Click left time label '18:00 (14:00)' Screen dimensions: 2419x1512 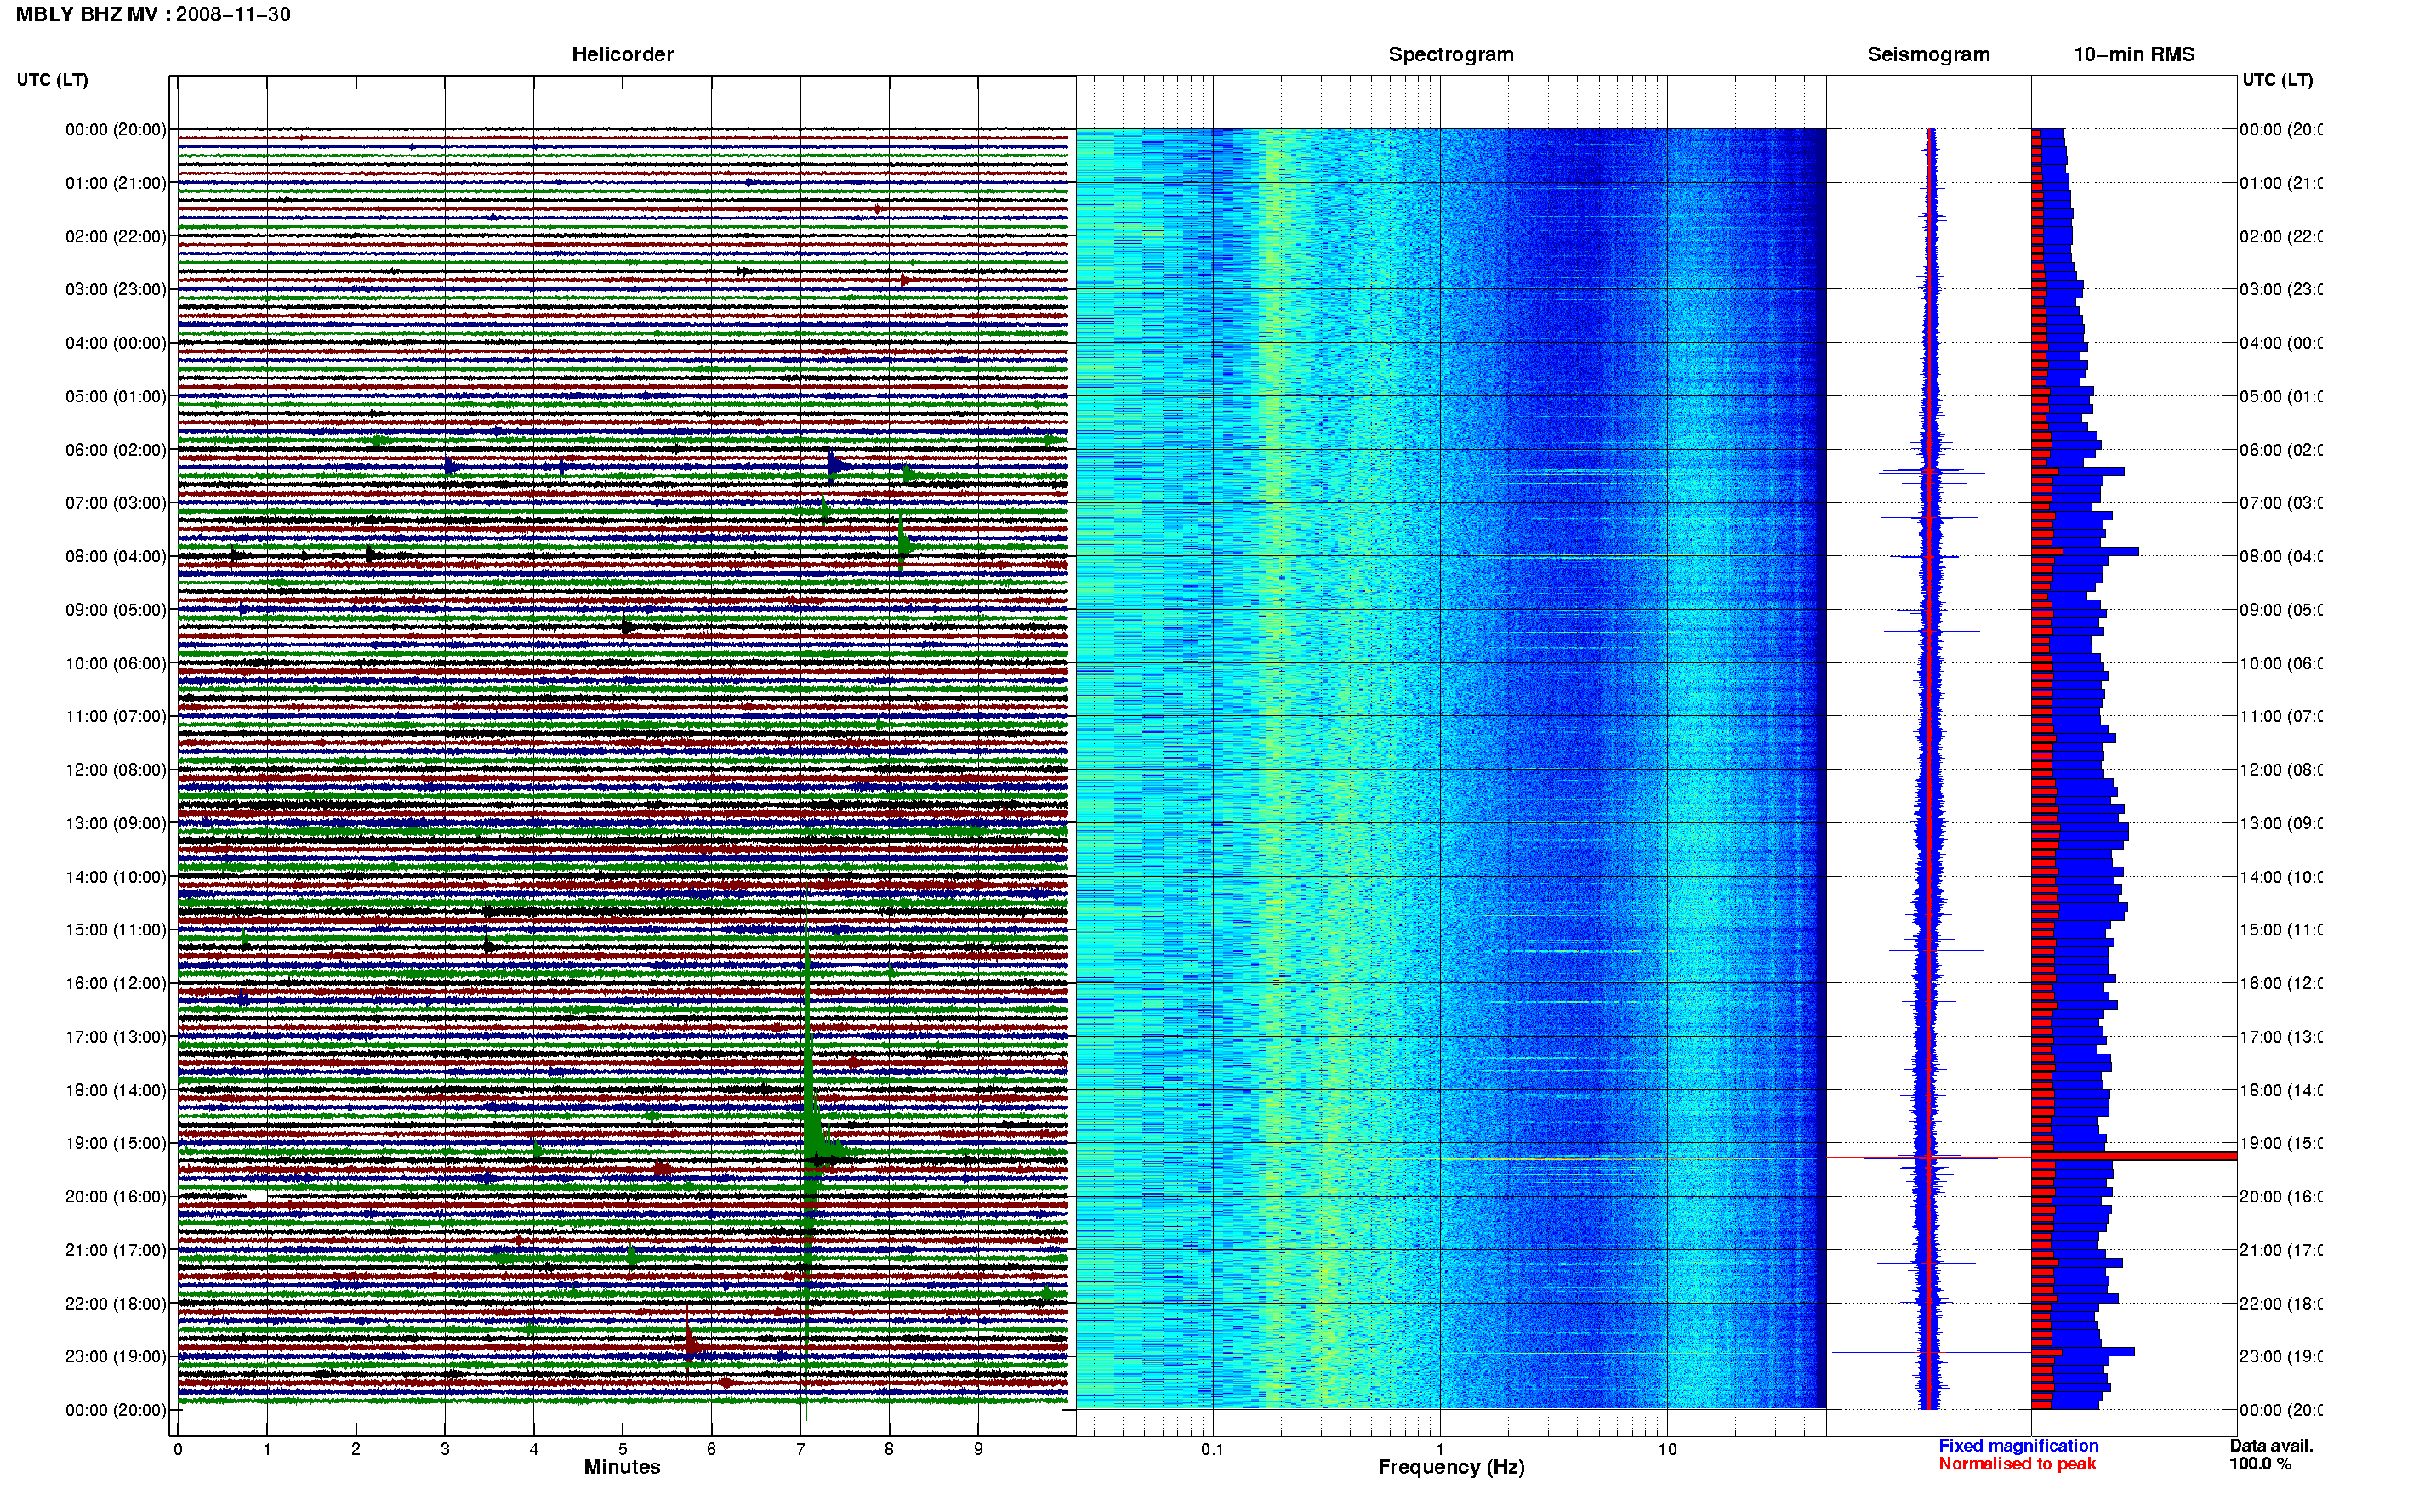(x=116, y=1090)
